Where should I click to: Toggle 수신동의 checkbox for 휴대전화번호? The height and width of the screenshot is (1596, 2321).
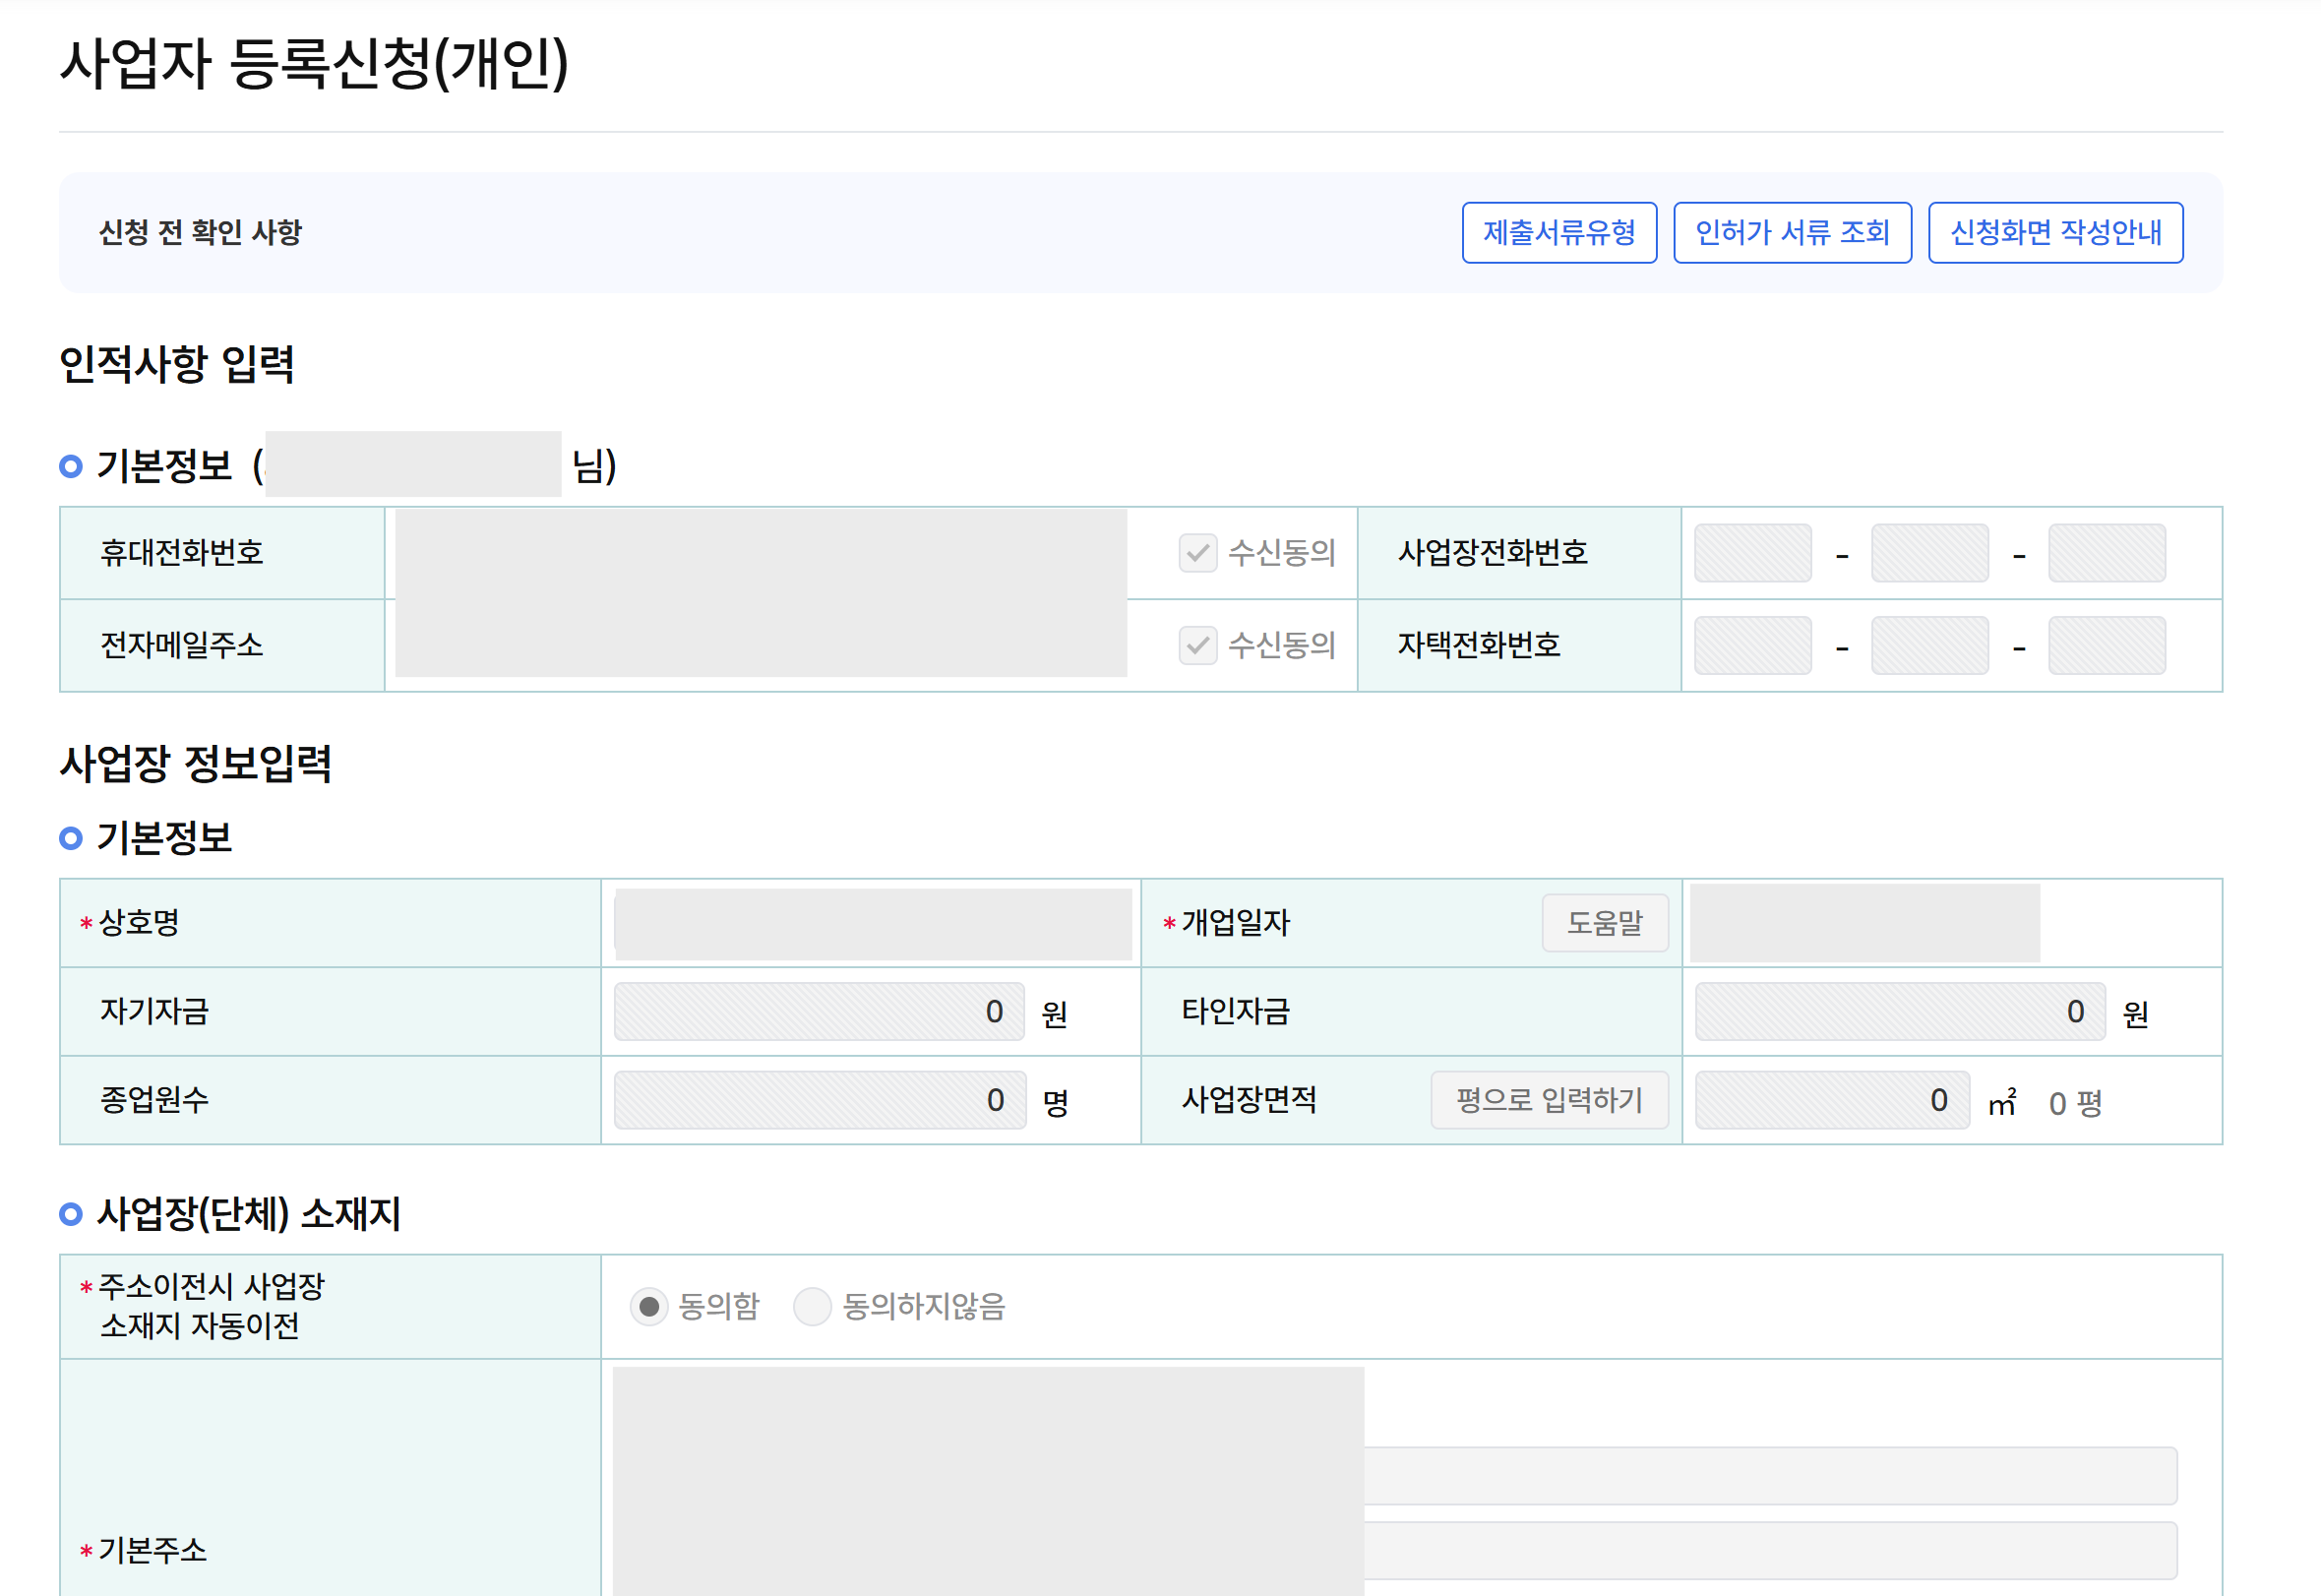[x=1197, y=553]
